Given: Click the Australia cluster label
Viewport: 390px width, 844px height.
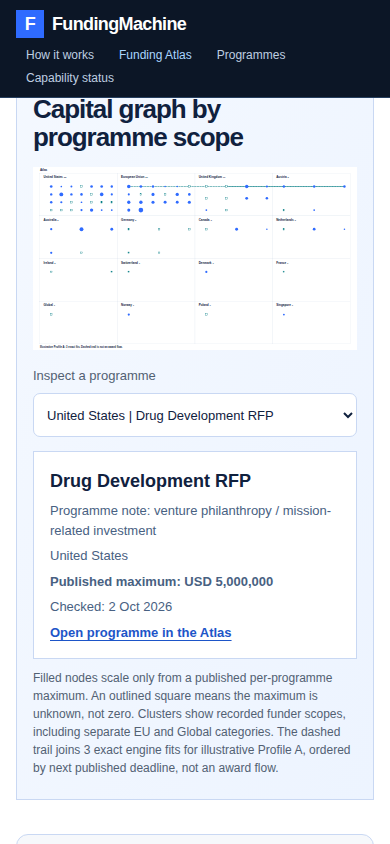Looking at the screenshot, I should point(51,220).
